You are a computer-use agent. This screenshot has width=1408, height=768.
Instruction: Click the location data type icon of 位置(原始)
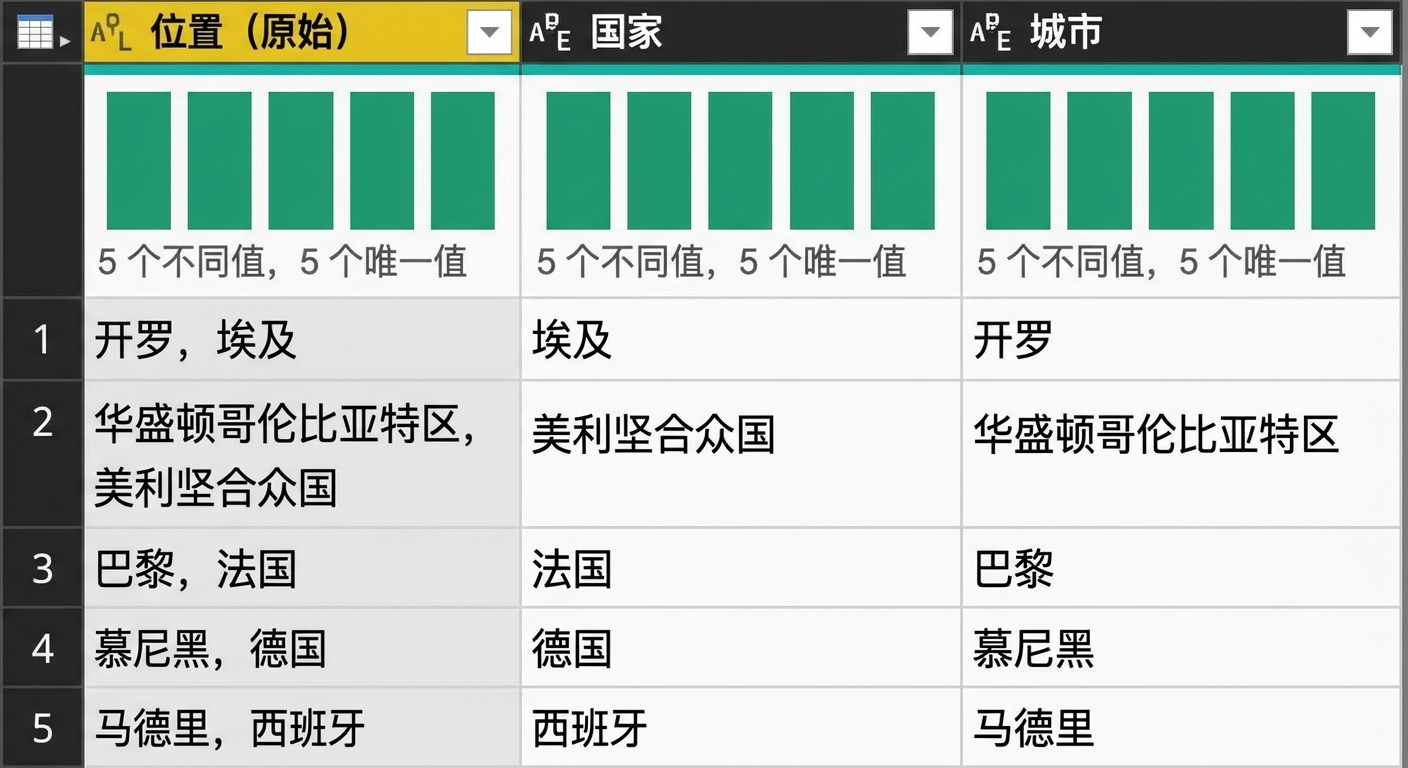(110, 34)
